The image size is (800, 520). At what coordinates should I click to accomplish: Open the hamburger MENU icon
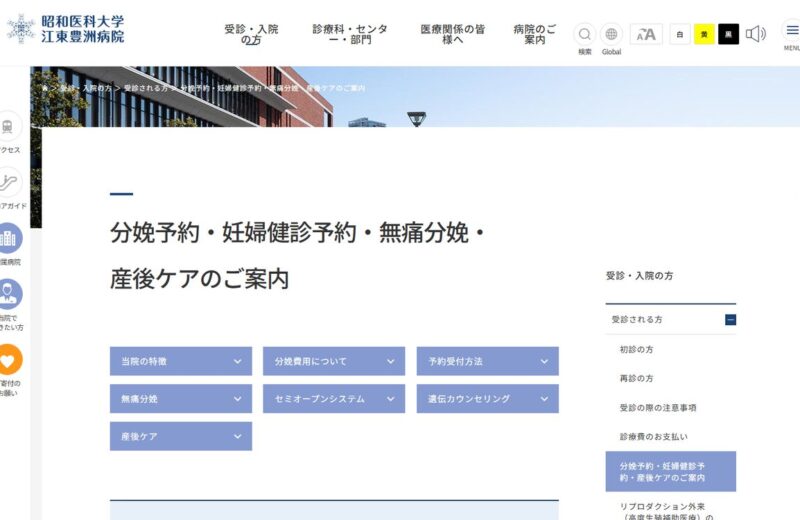tap(791, 31)
